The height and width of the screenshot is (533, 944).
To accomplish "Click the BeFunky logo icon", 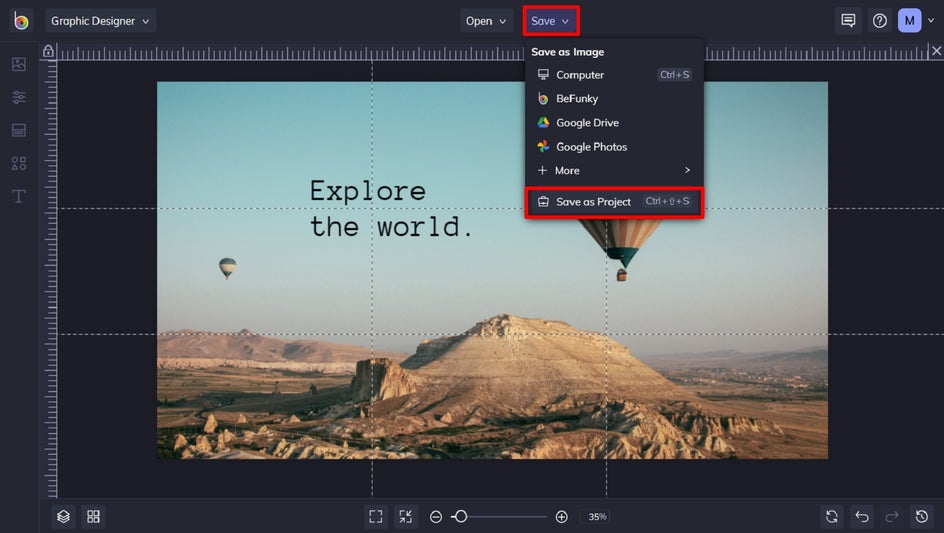I will point(21,21).
